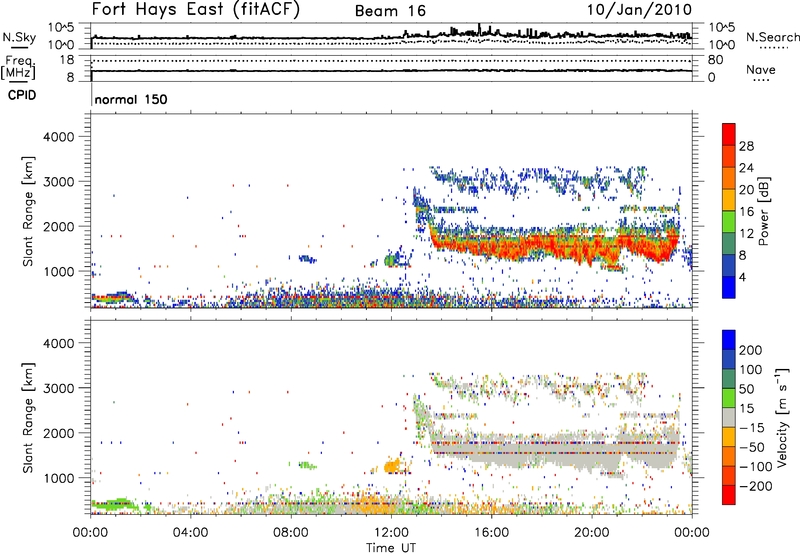The image size is (800, 554).
Task: Click the "Fort Hays East (fitACF)" title
Action: point(195,9)
